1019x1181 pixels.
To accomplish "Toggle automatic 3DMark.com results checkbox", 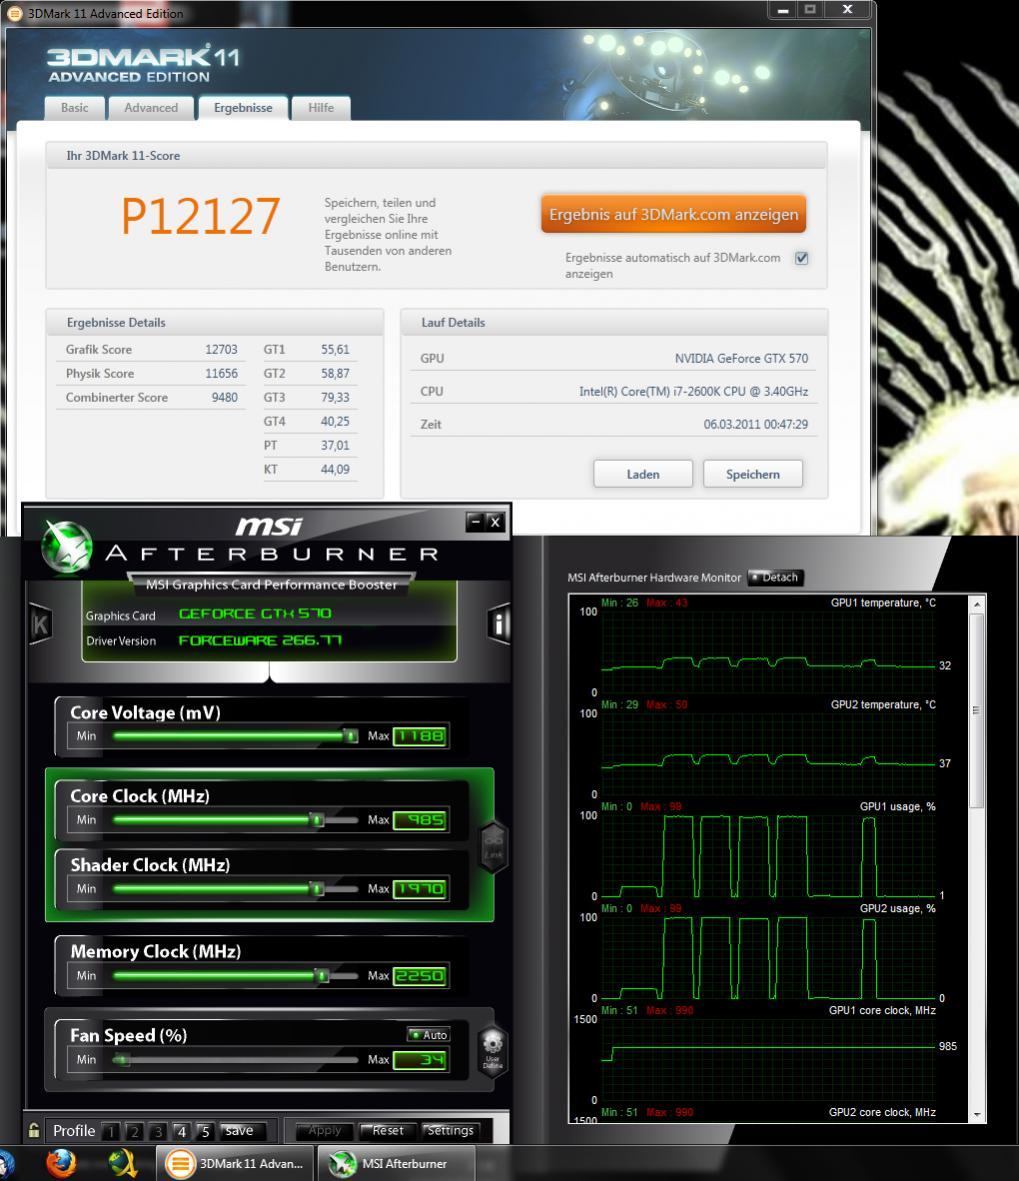I will (x=801, y=258).
